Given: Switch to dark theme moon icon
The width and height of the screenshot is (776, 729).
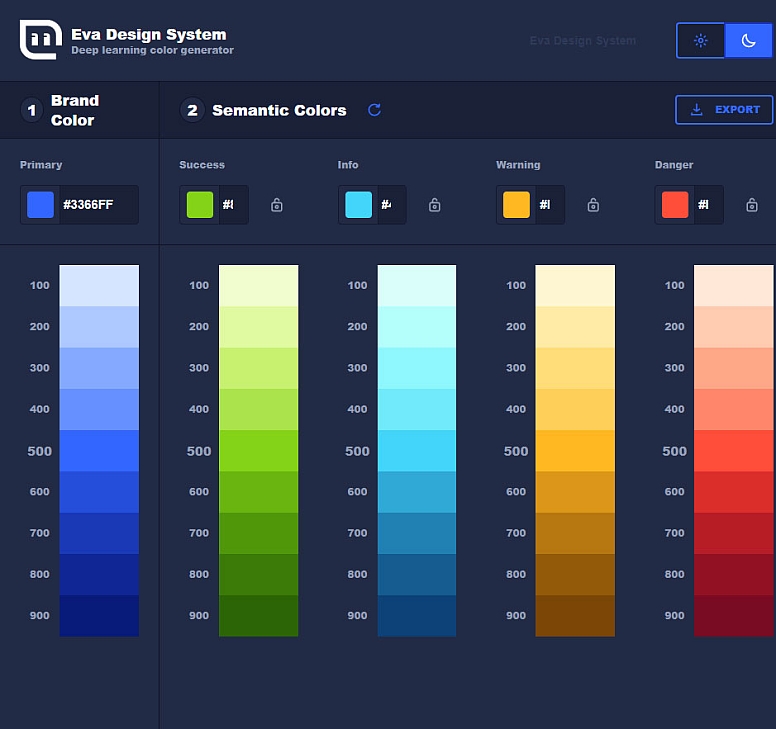Looking at the screenshot, I should coord(748,41).
